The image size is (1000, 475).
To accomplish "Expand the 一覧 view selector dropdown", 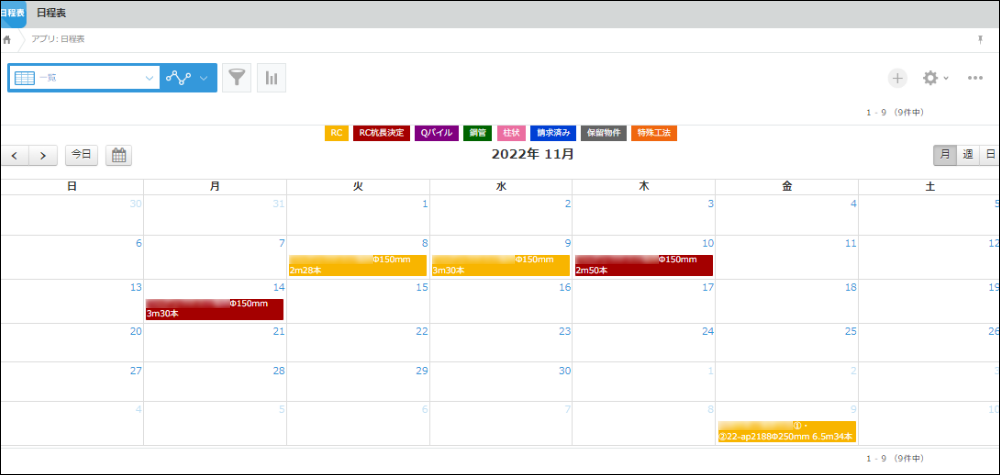I will pyautogui.click(x=149, y=78).
